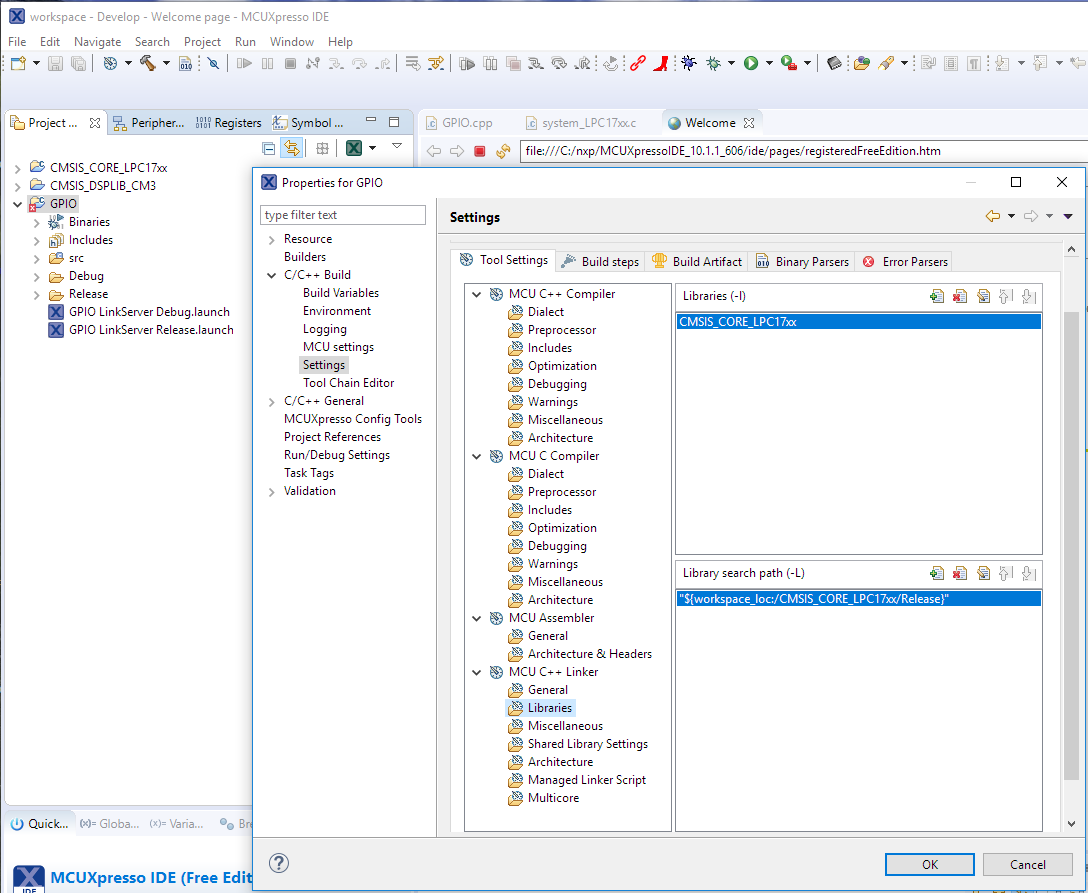The height and width of the screenshot is (893, 1088).
Task: Click the Welcome page URL field
Action: 804,151
